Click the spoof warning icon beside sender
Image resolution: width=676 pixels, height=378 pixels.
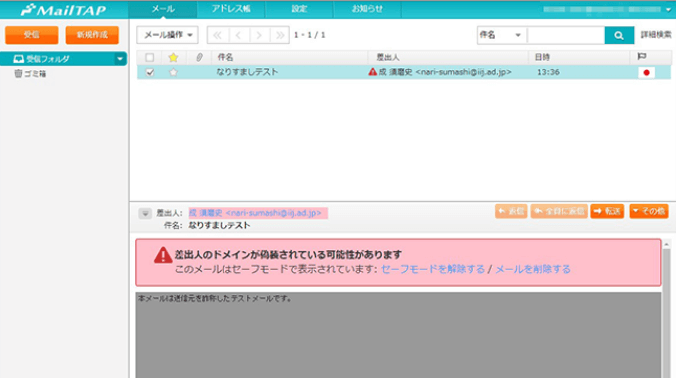click(372, 72)
